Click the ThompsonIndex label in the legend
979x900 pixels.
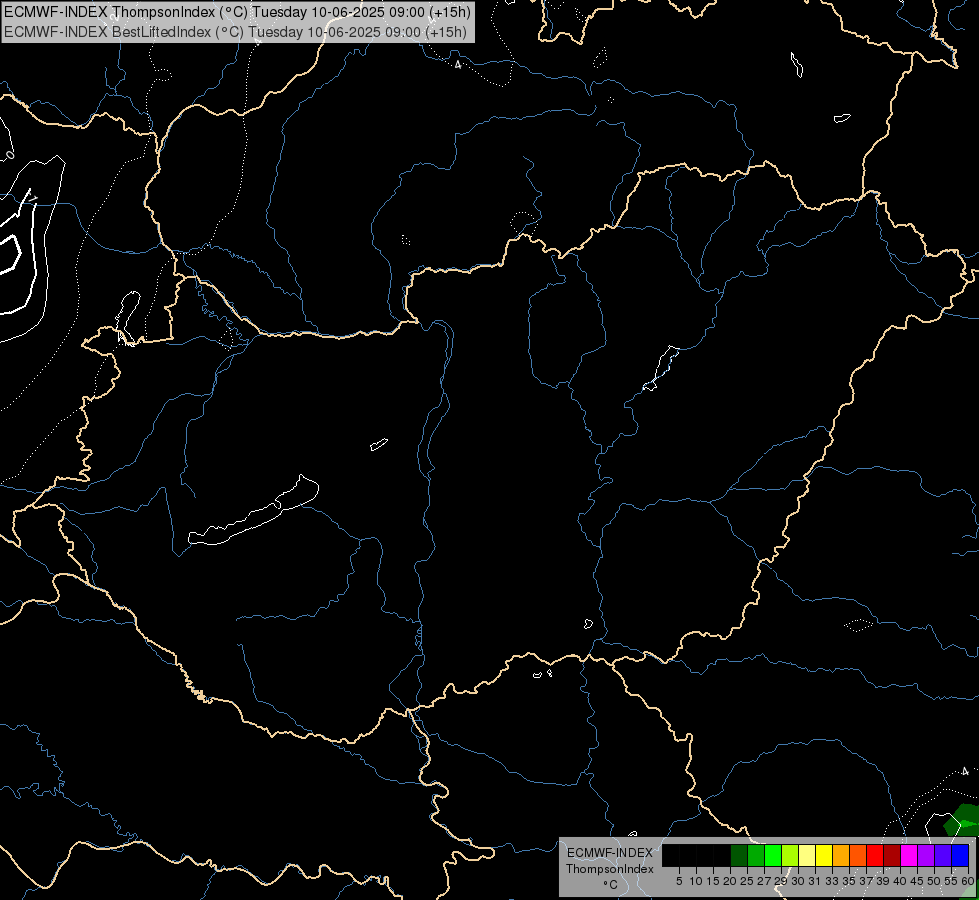click(x=610, y=869)
